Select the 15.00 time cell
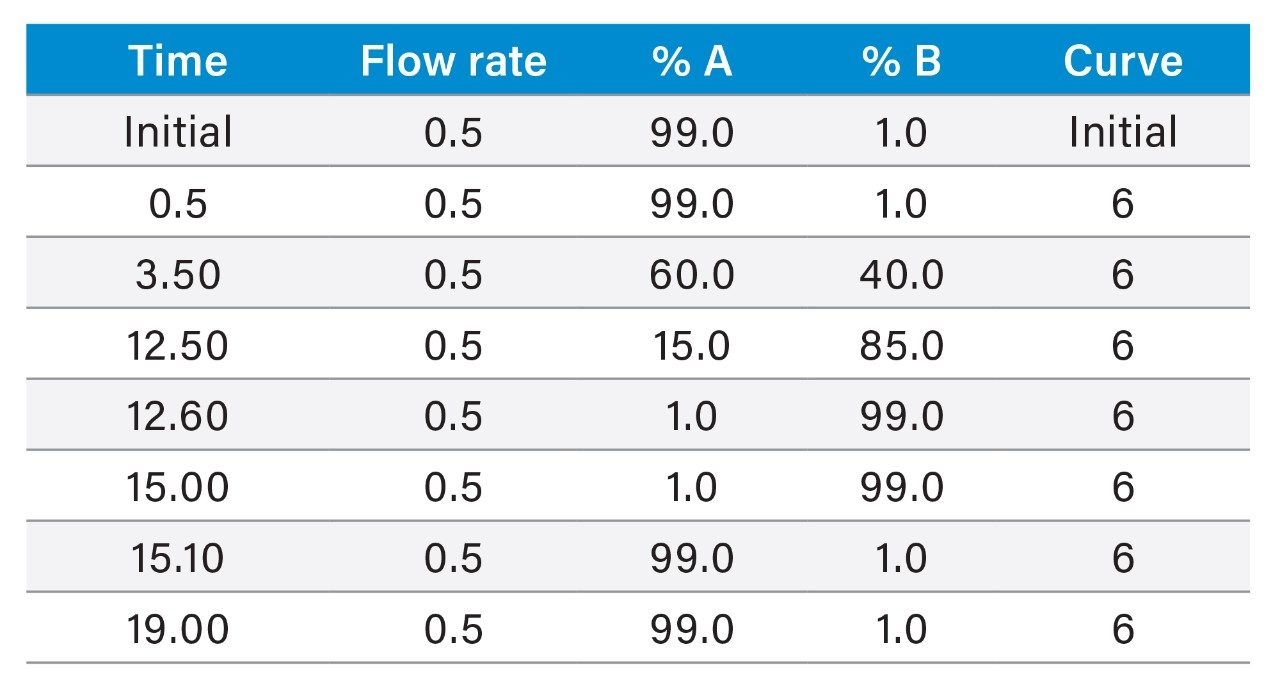This screenshot has width=1280, height=679. 178,487
